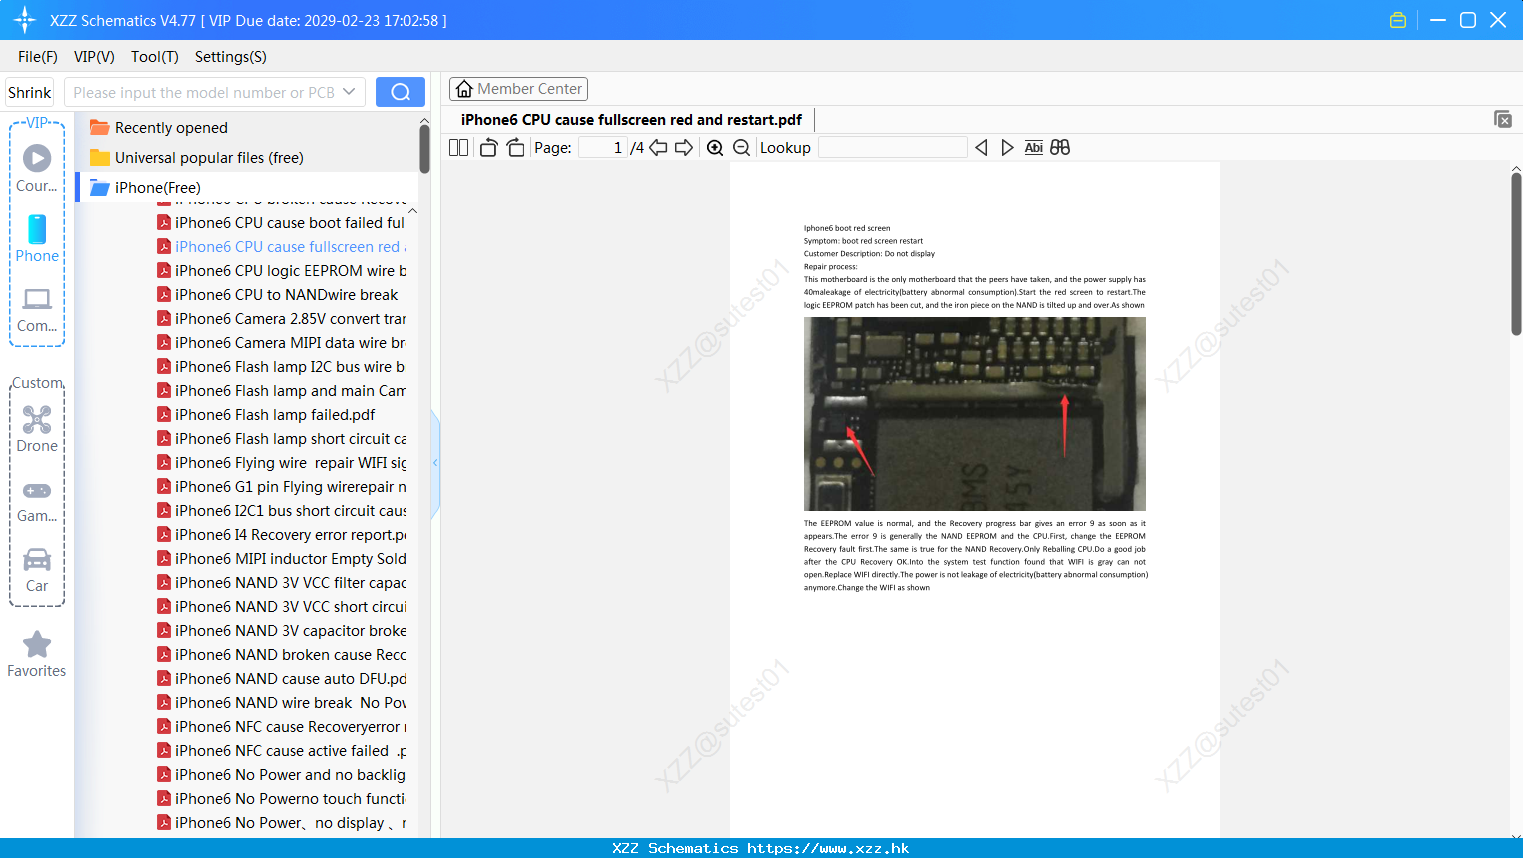Toggle whole-word match Abi icon

pyautogui.click(x=1033, y=148)
